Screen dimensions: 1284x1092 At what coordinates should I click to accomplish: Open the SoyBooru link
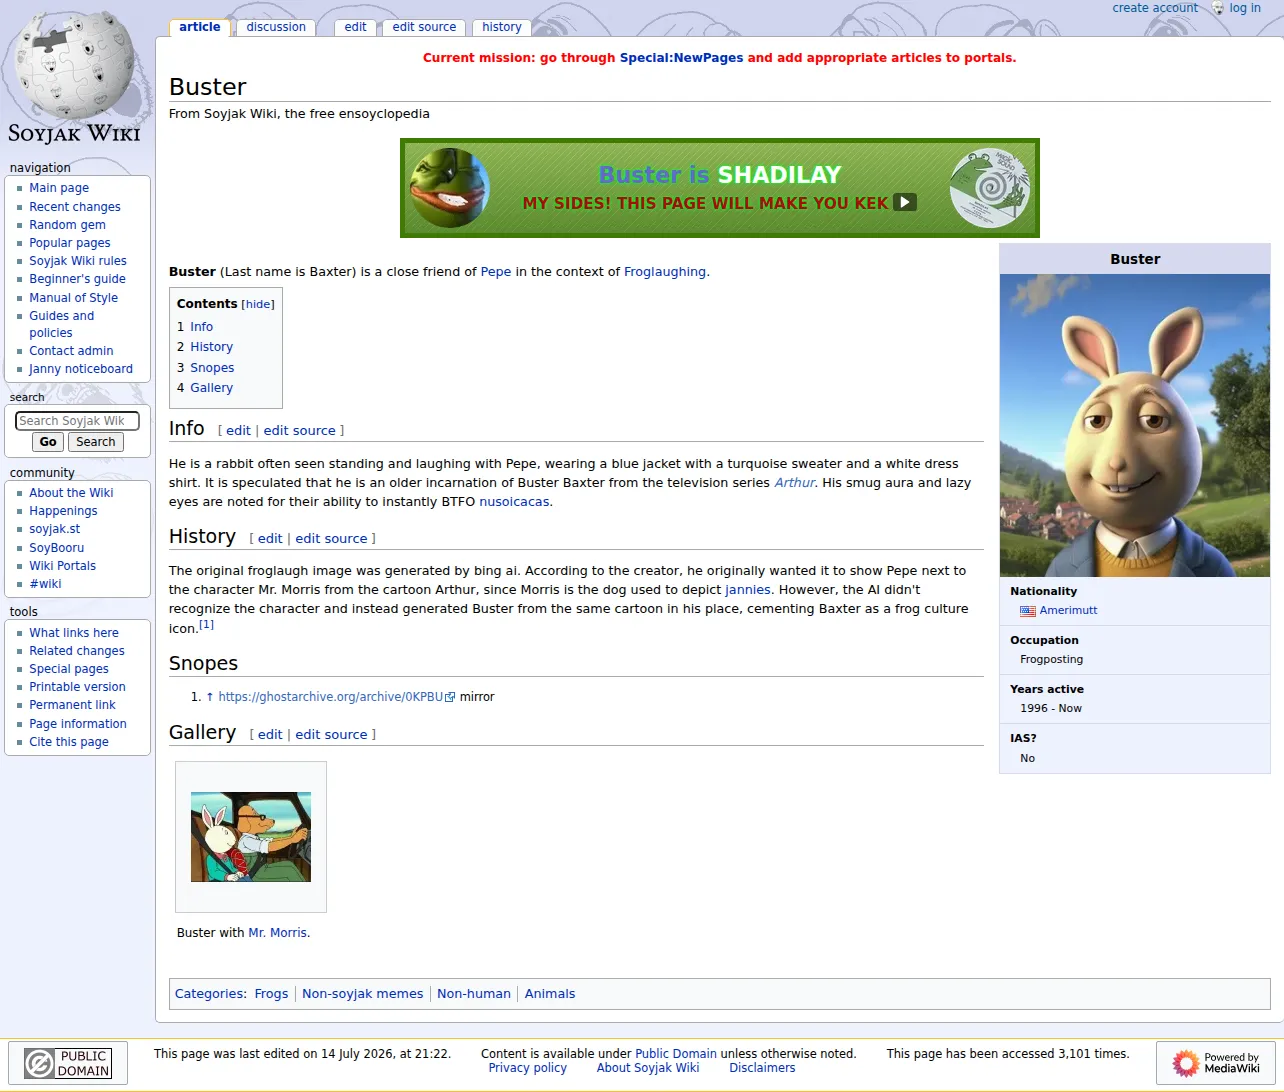point(57,548)
